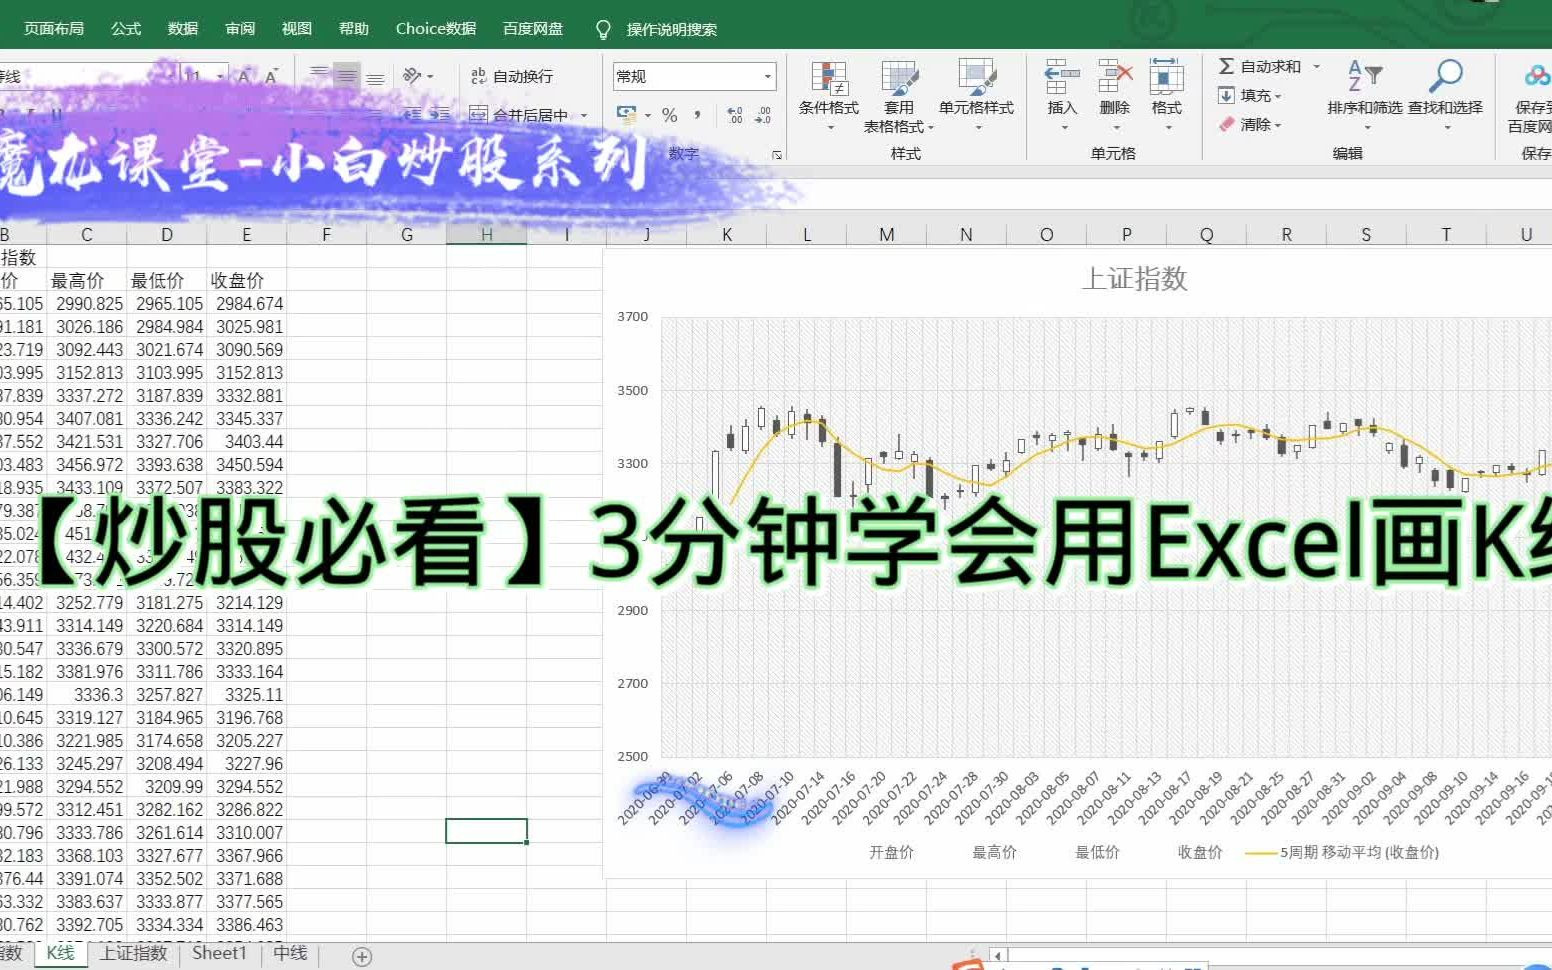Click the decrease font size icon

point(271,76)
